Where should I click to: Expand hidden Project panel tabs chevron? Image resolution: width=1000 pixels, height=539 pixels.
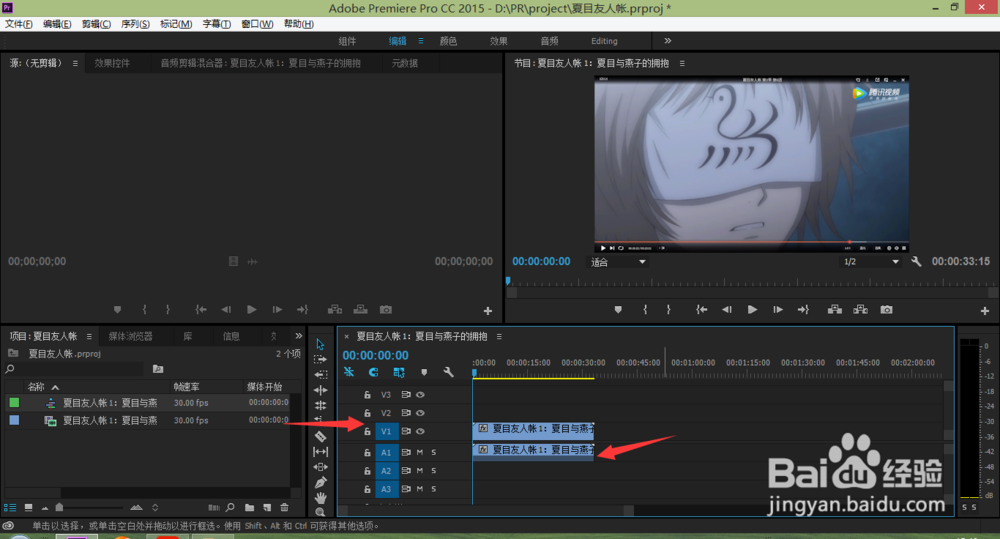298,336
